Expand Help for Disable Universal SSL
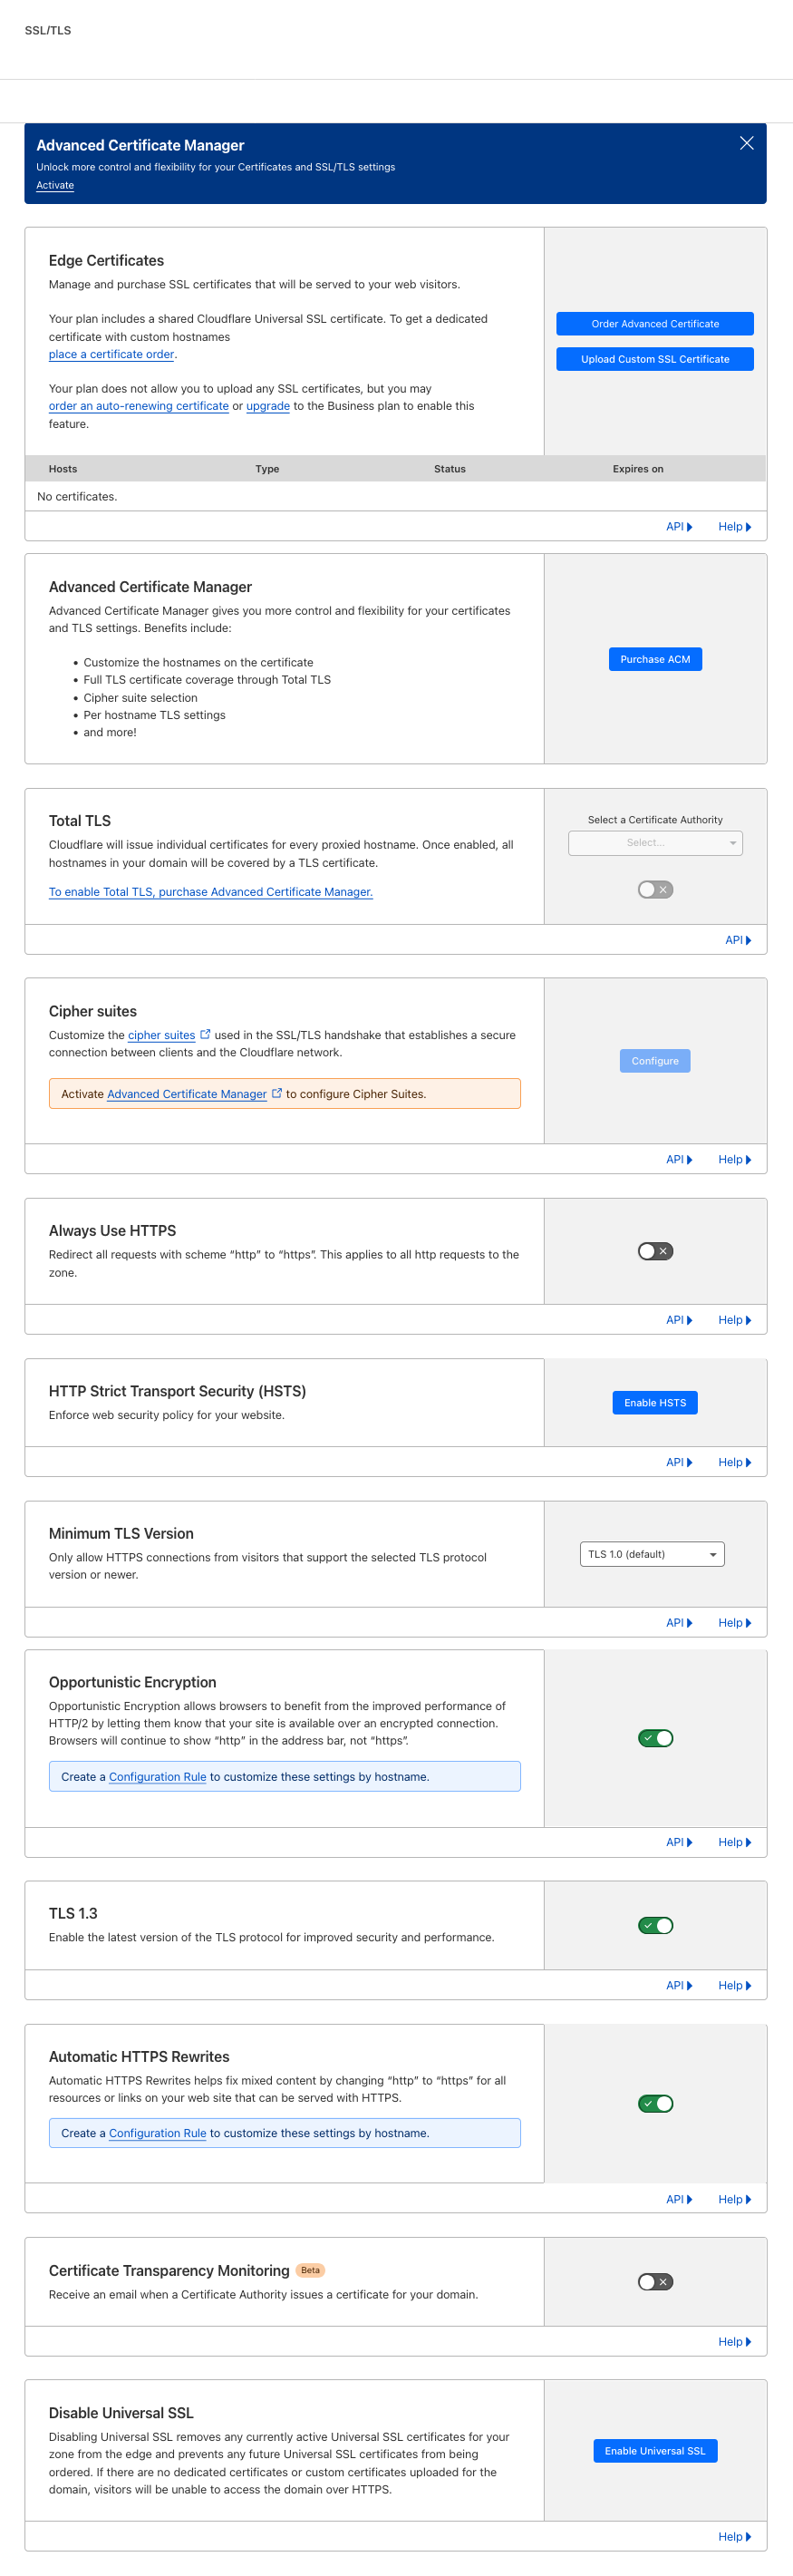Image resolution: width=793 pixels, height=2576 pixels. pyautogui.click(x=735, y=2537)
